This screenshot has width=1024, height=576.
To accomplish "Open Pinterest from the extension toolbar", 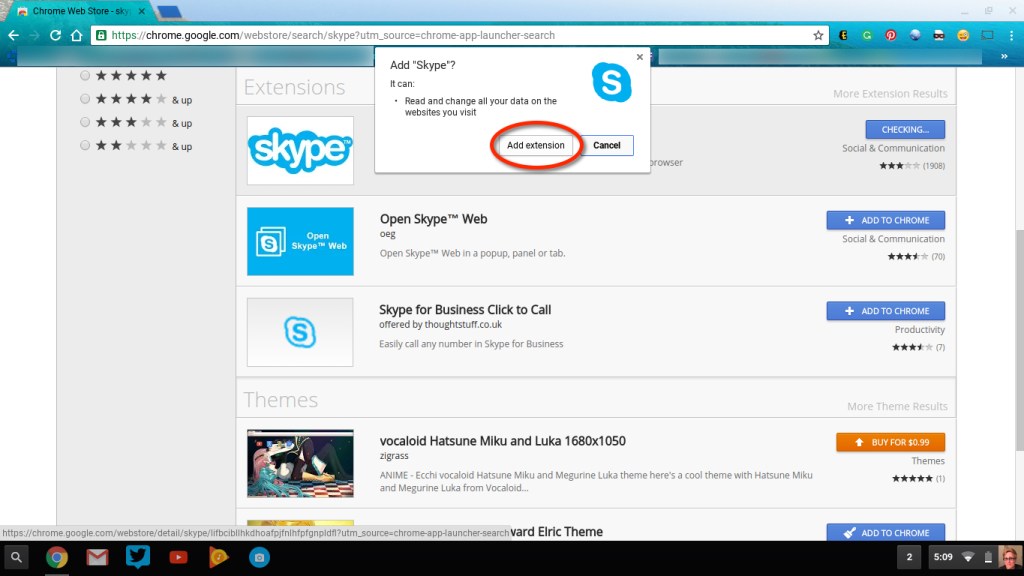I will 890,34.
